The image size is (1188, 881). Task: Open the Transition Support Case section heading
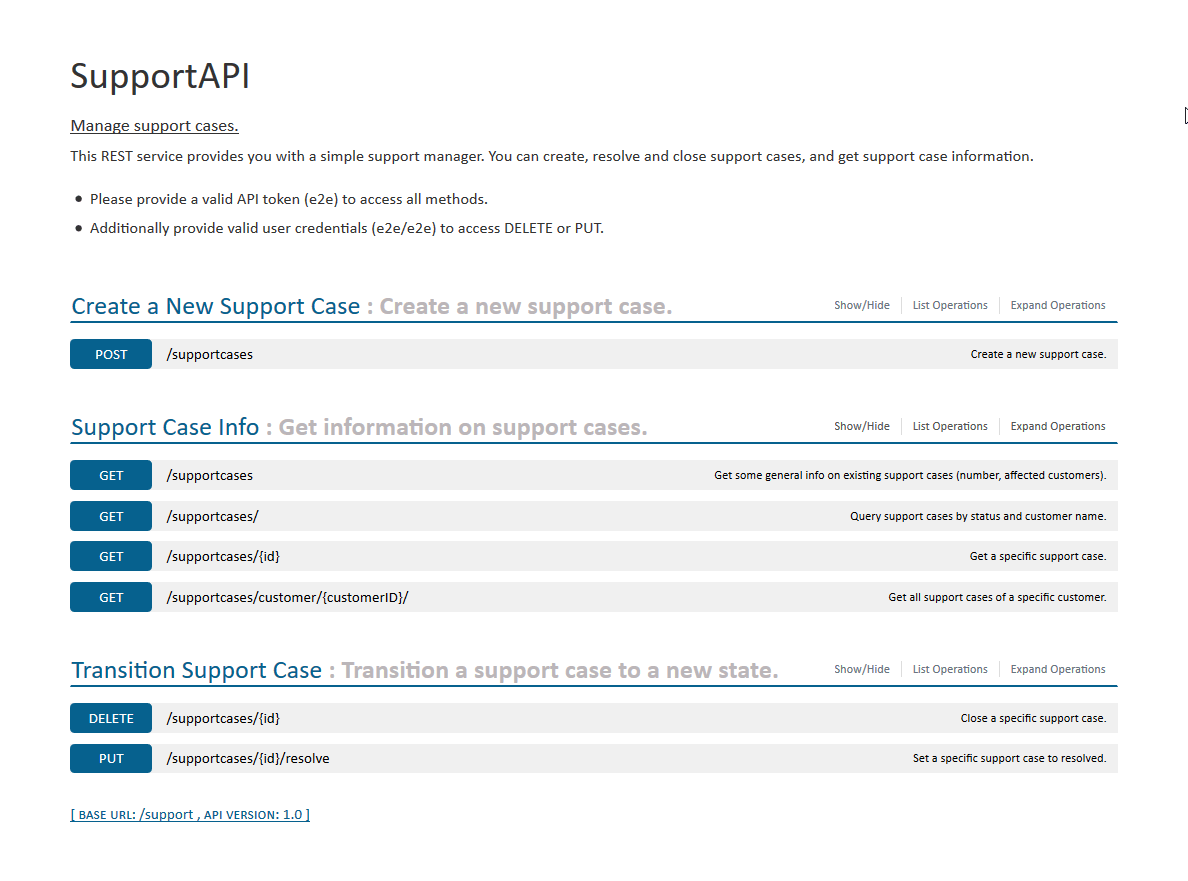tap(196, 671)
